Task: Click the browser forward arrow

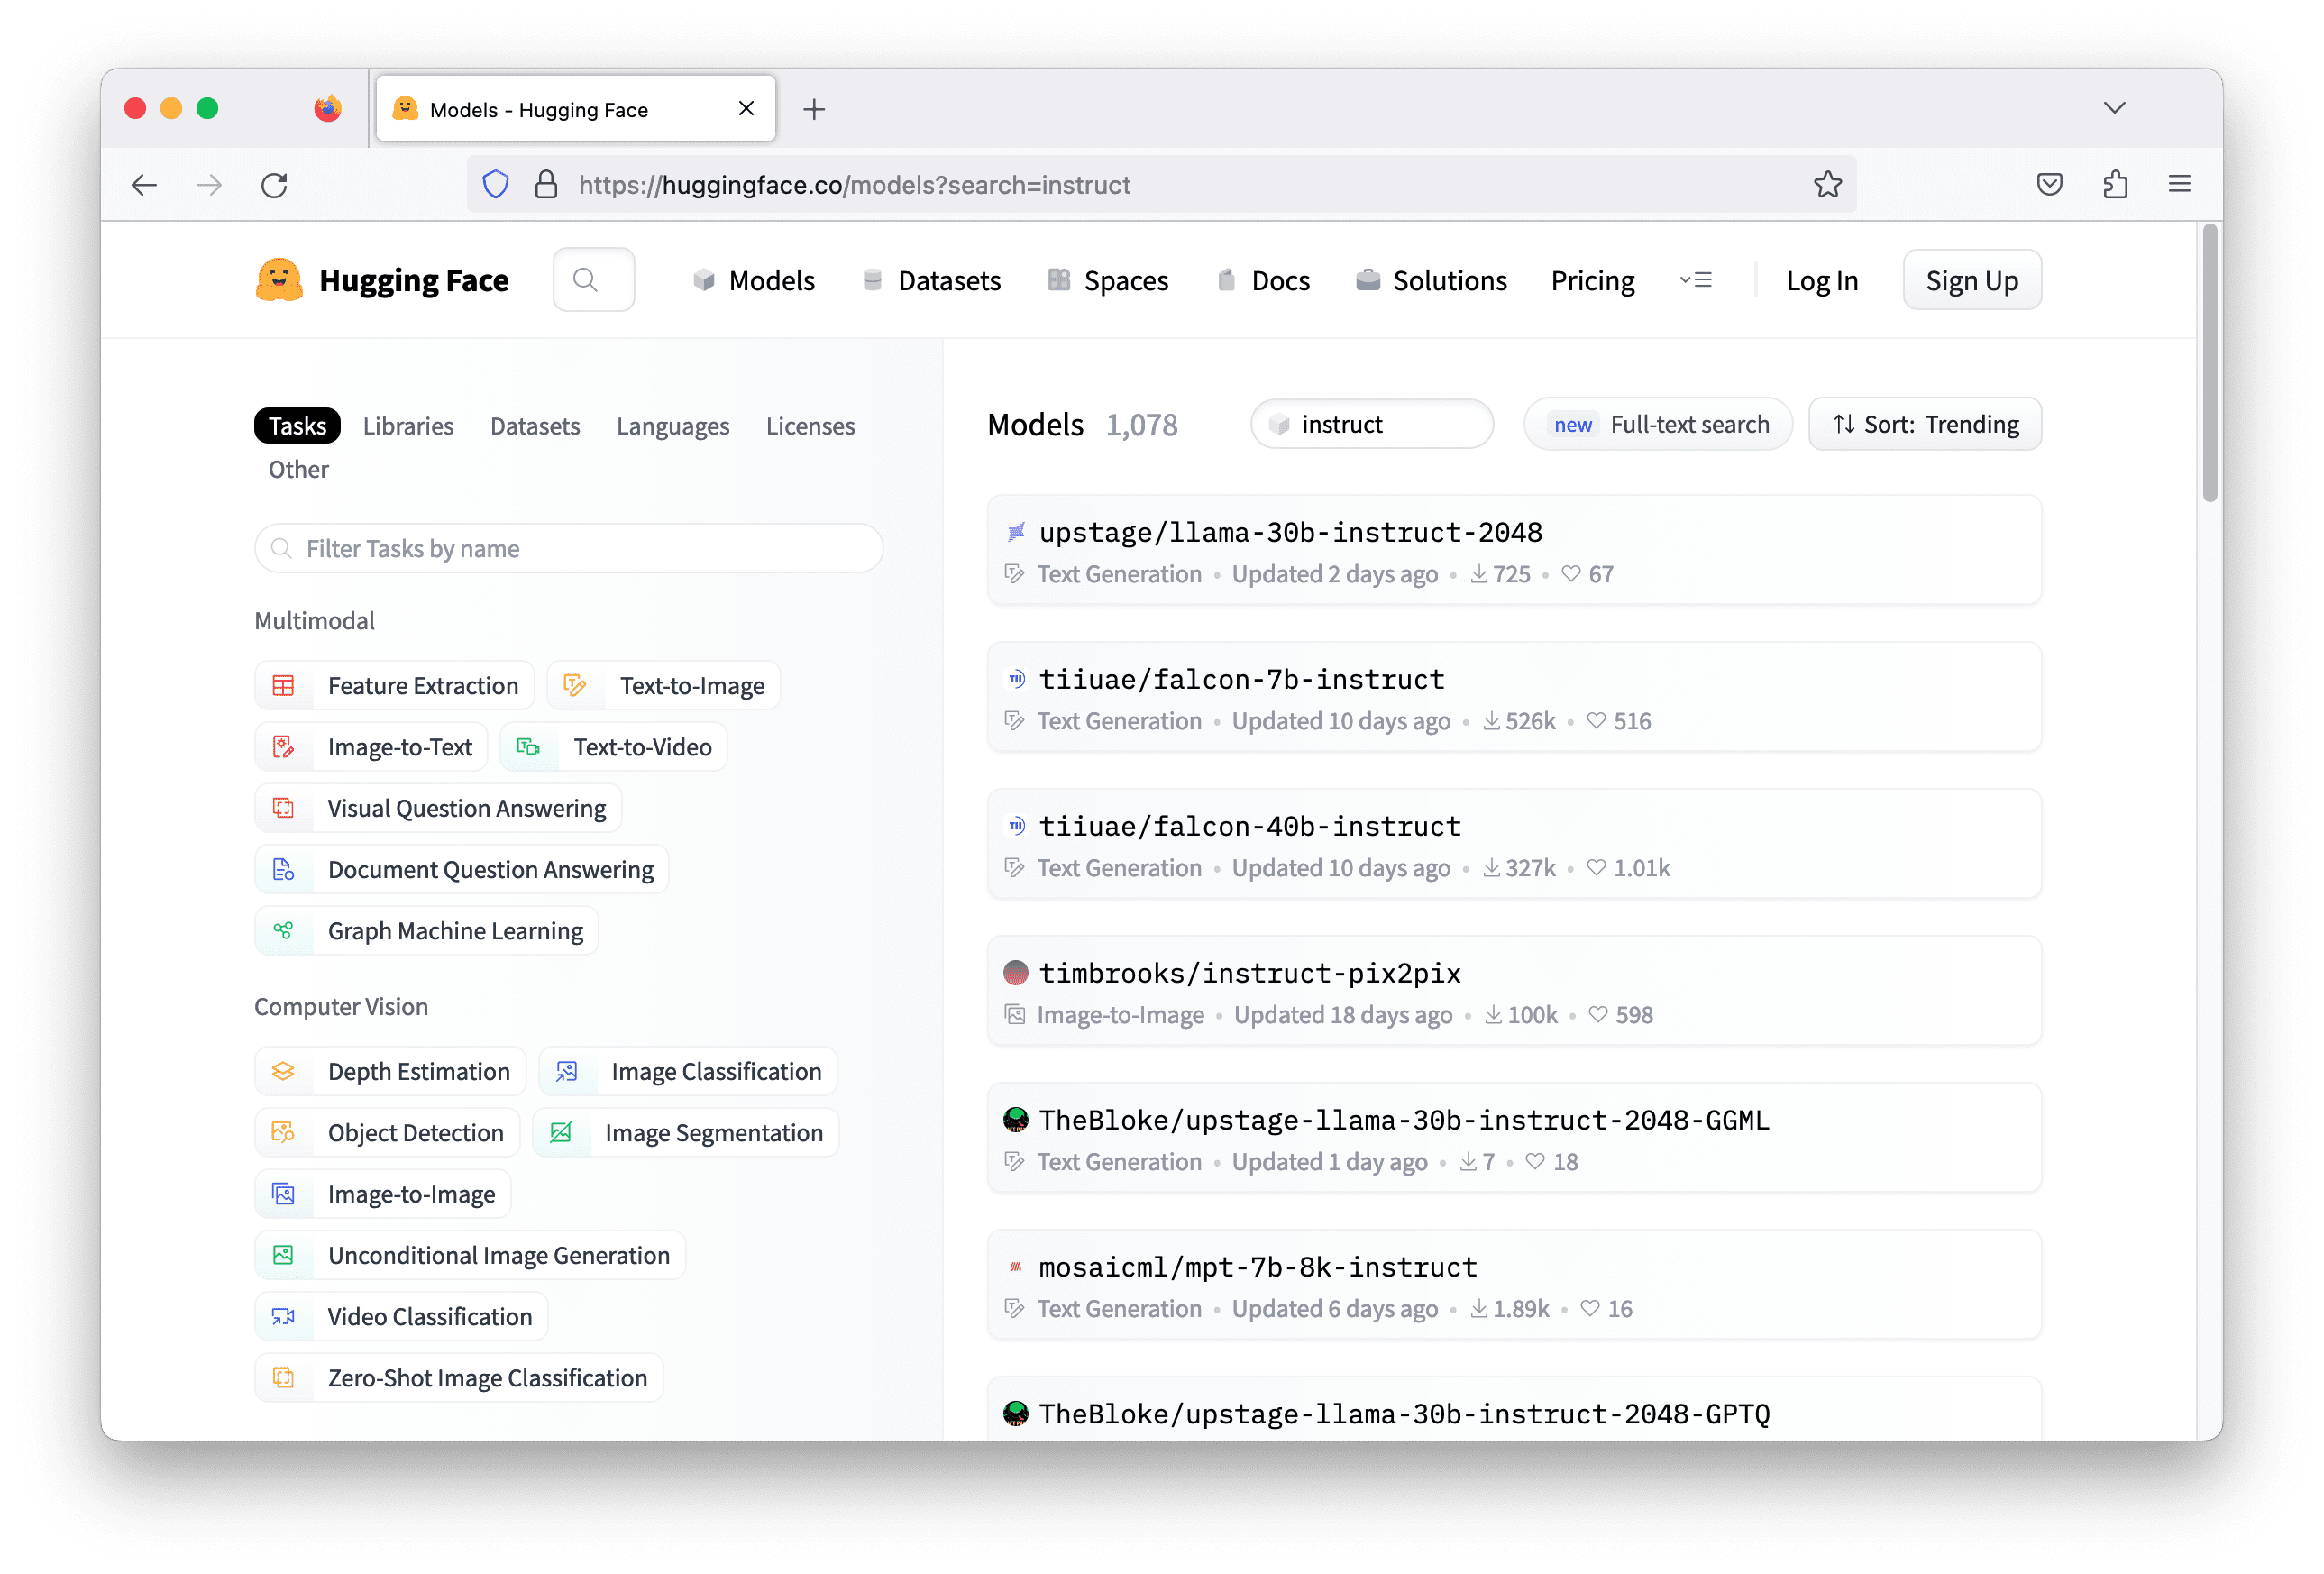Action: tap(209, 185)
